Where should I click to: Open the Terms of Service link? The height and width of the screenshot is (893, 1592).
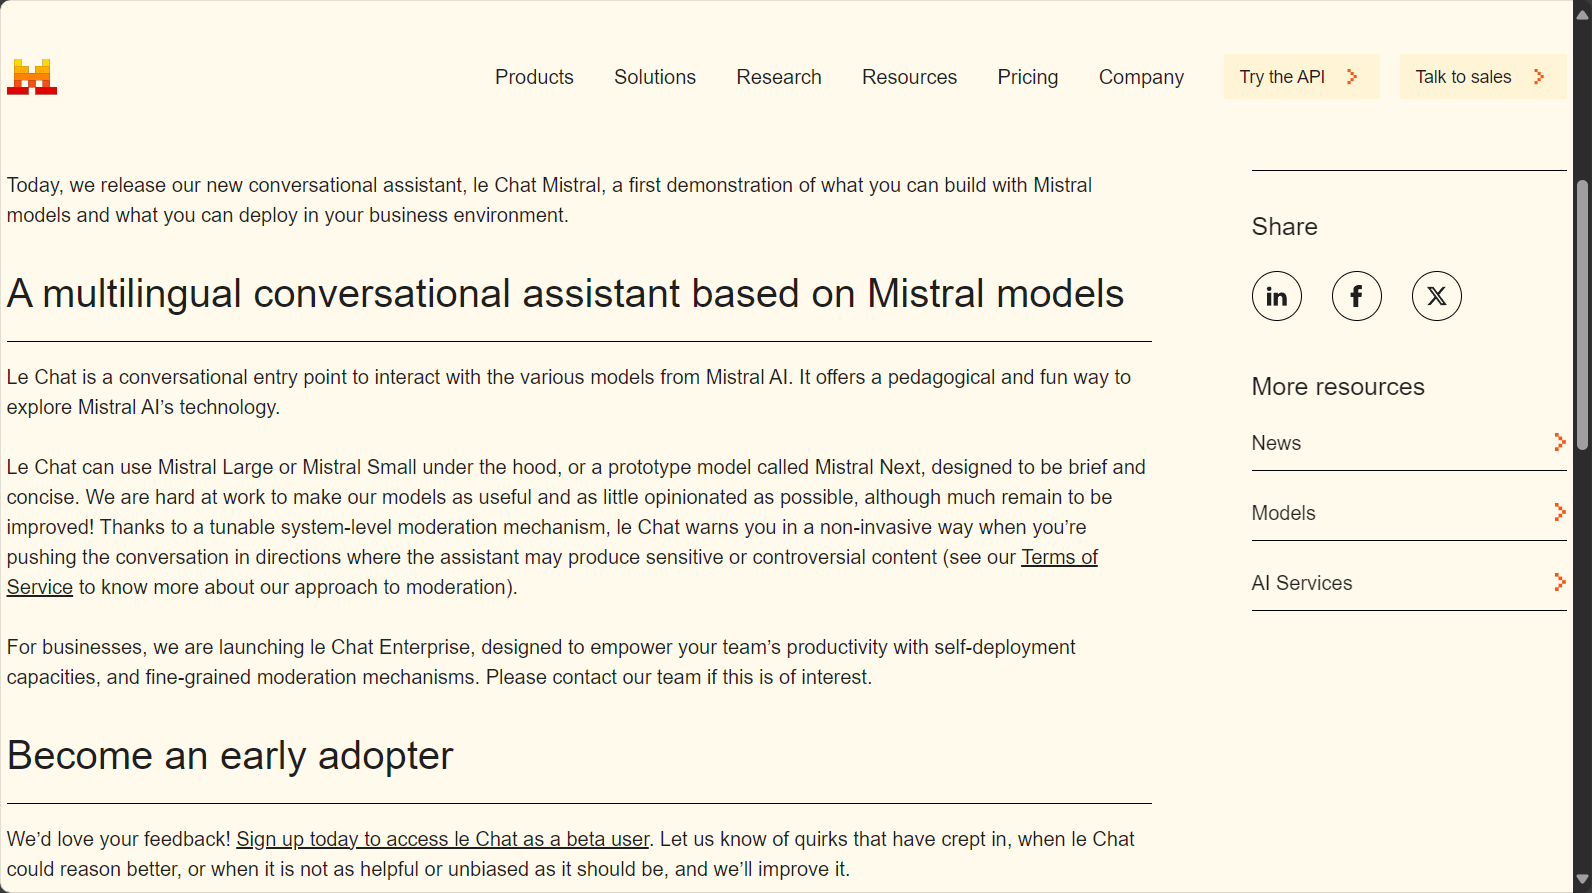1059,557
